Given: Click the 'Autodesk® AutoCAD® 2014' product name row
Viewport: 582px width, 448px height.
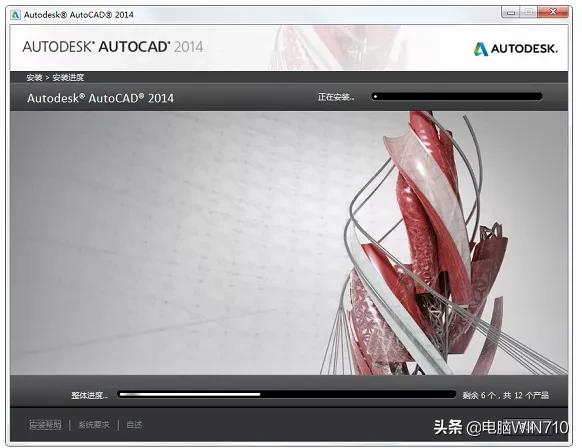Looking at the screenshot, I should (x=100, y=98).
